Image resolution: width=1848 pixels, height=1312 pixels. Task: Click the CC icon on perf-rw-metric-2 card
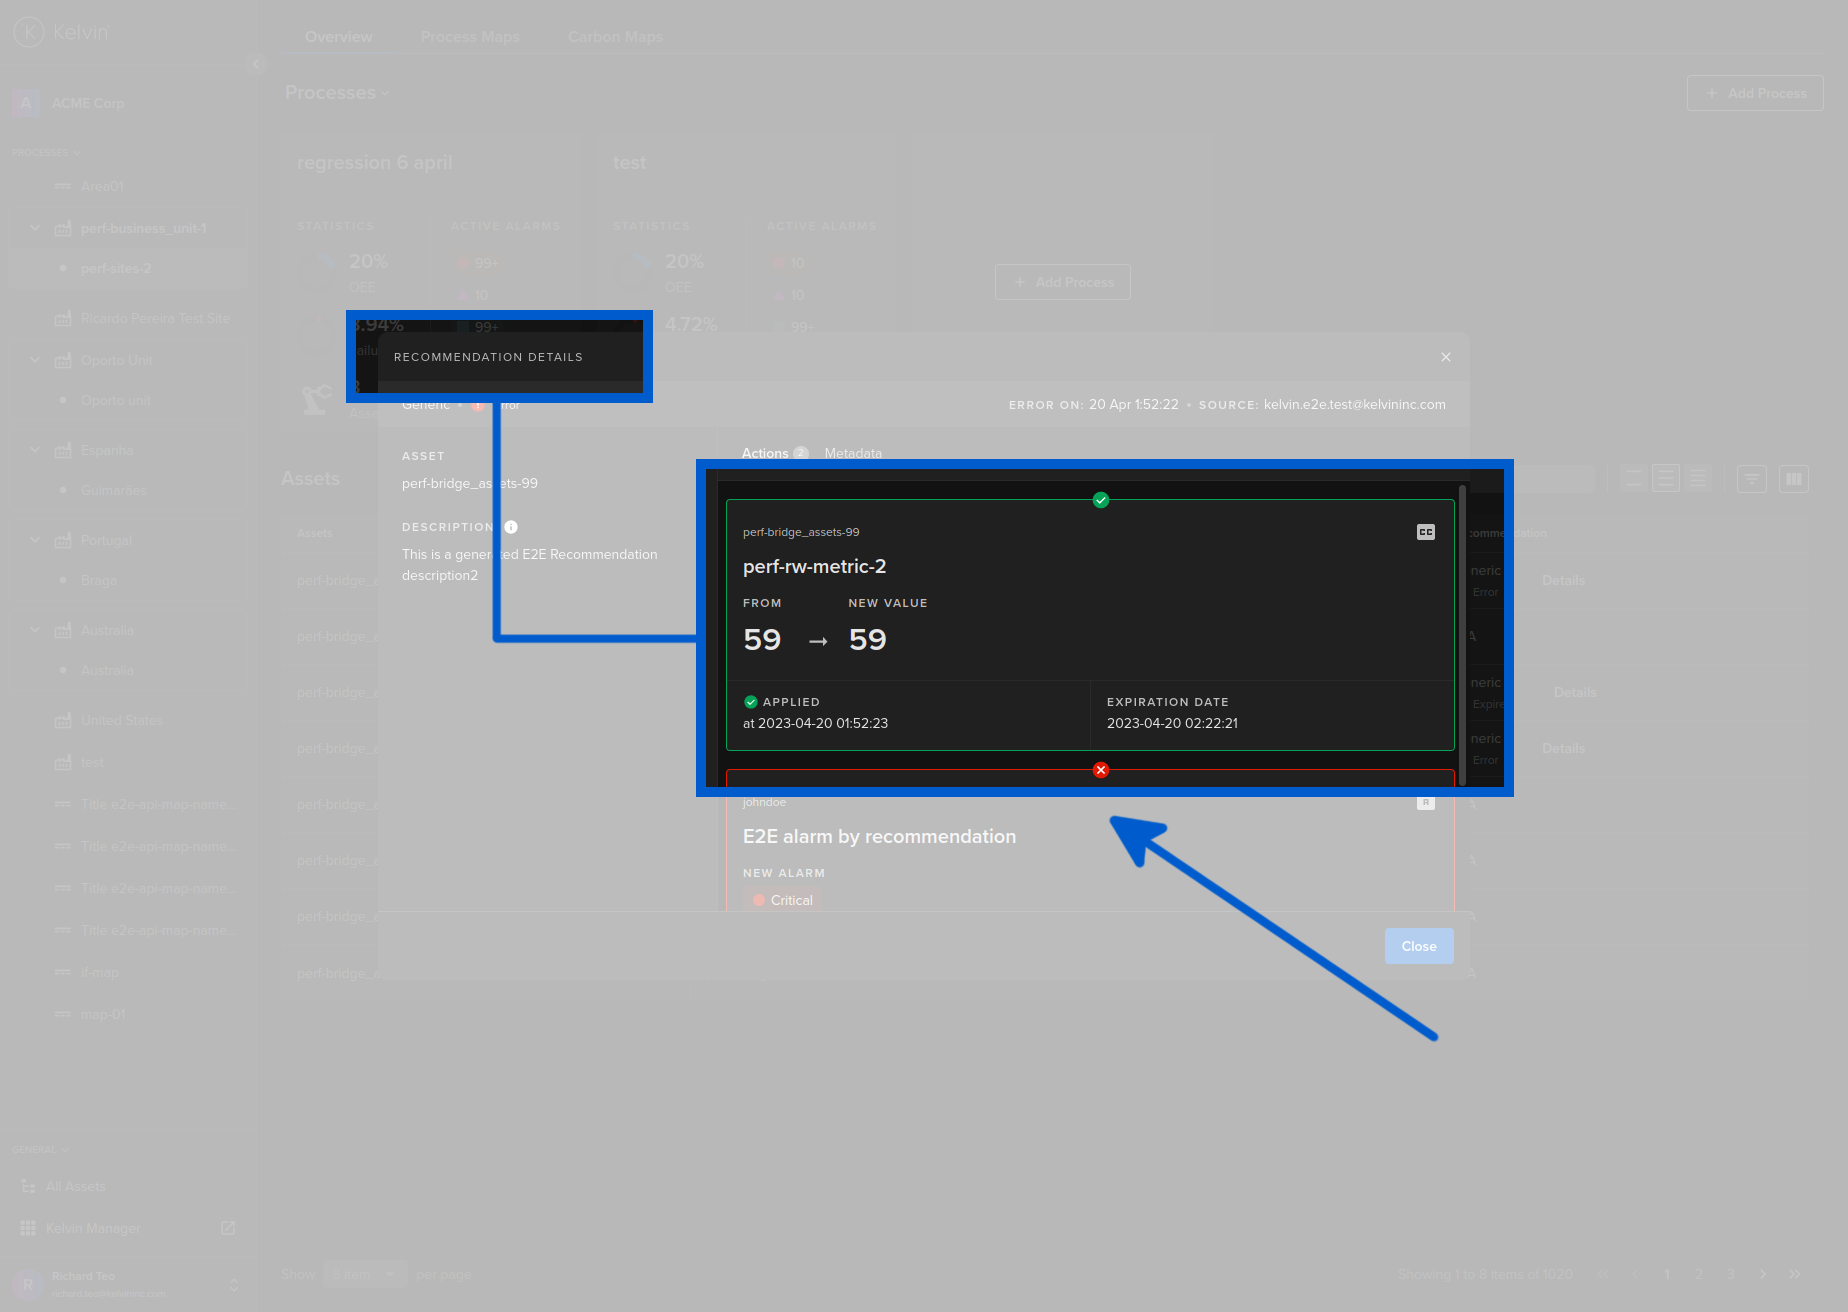click(1426, 532)
